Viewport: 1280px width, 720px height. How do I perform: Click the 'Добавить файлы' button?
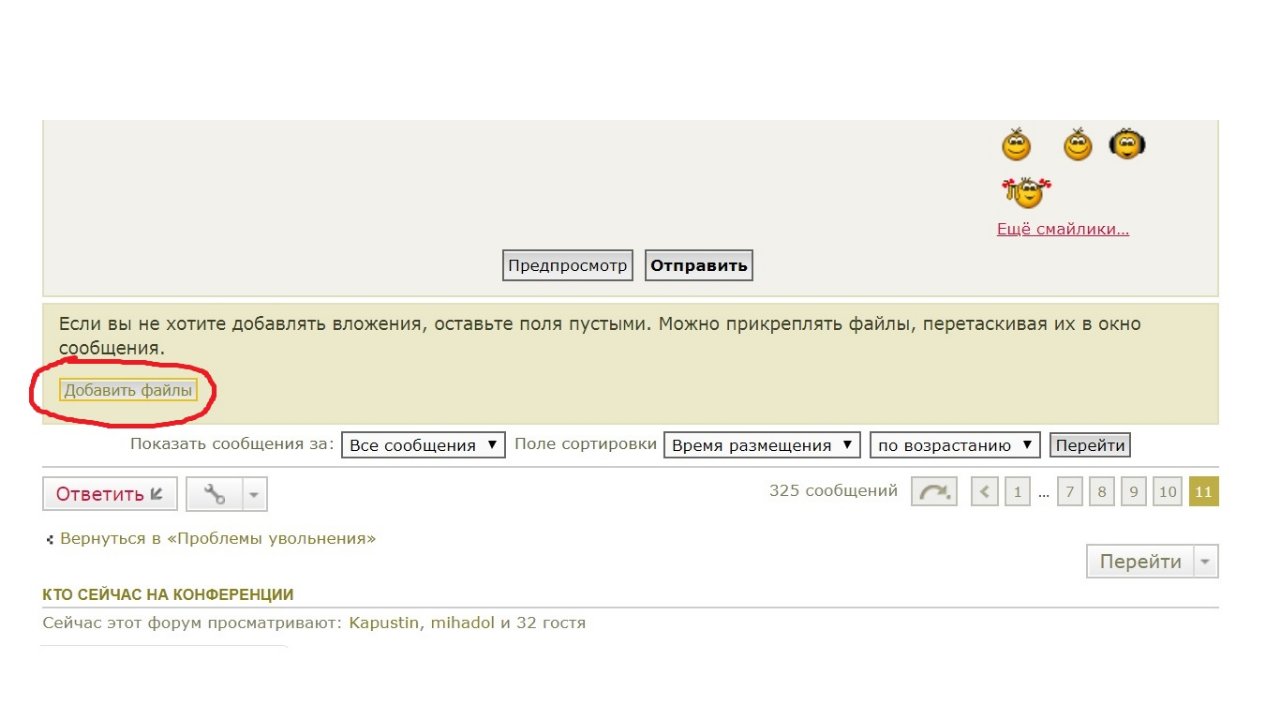tap(128, 391)
